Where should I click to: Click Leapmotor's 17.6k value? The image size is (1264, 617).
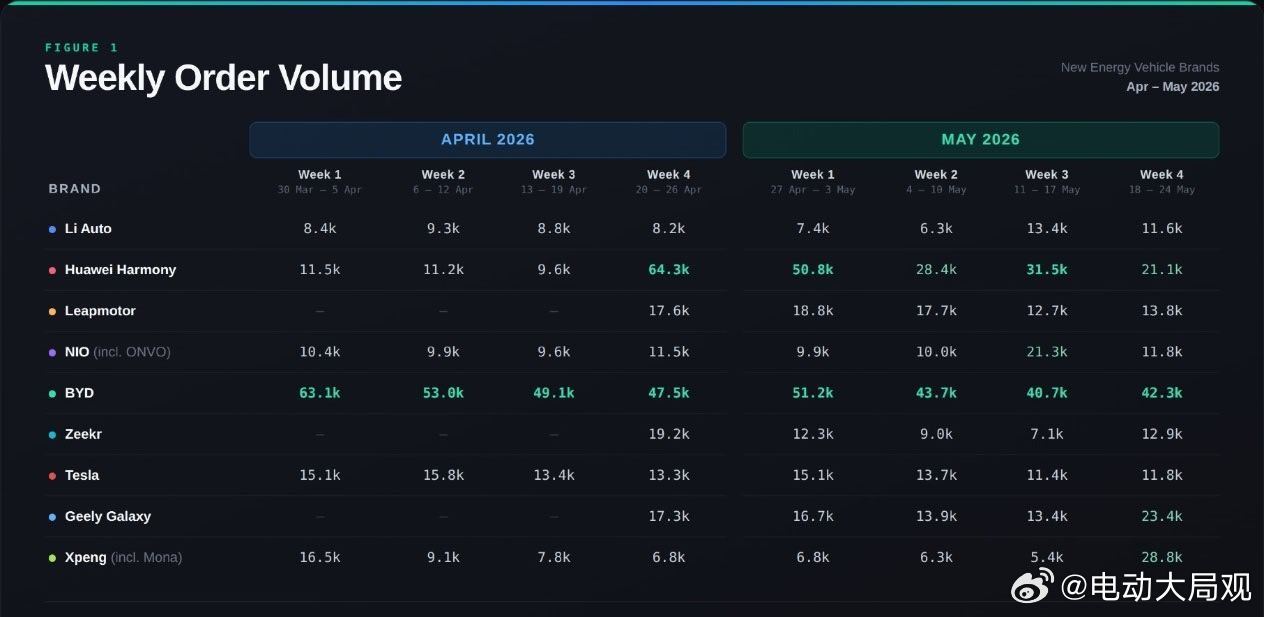click(669, 311)
